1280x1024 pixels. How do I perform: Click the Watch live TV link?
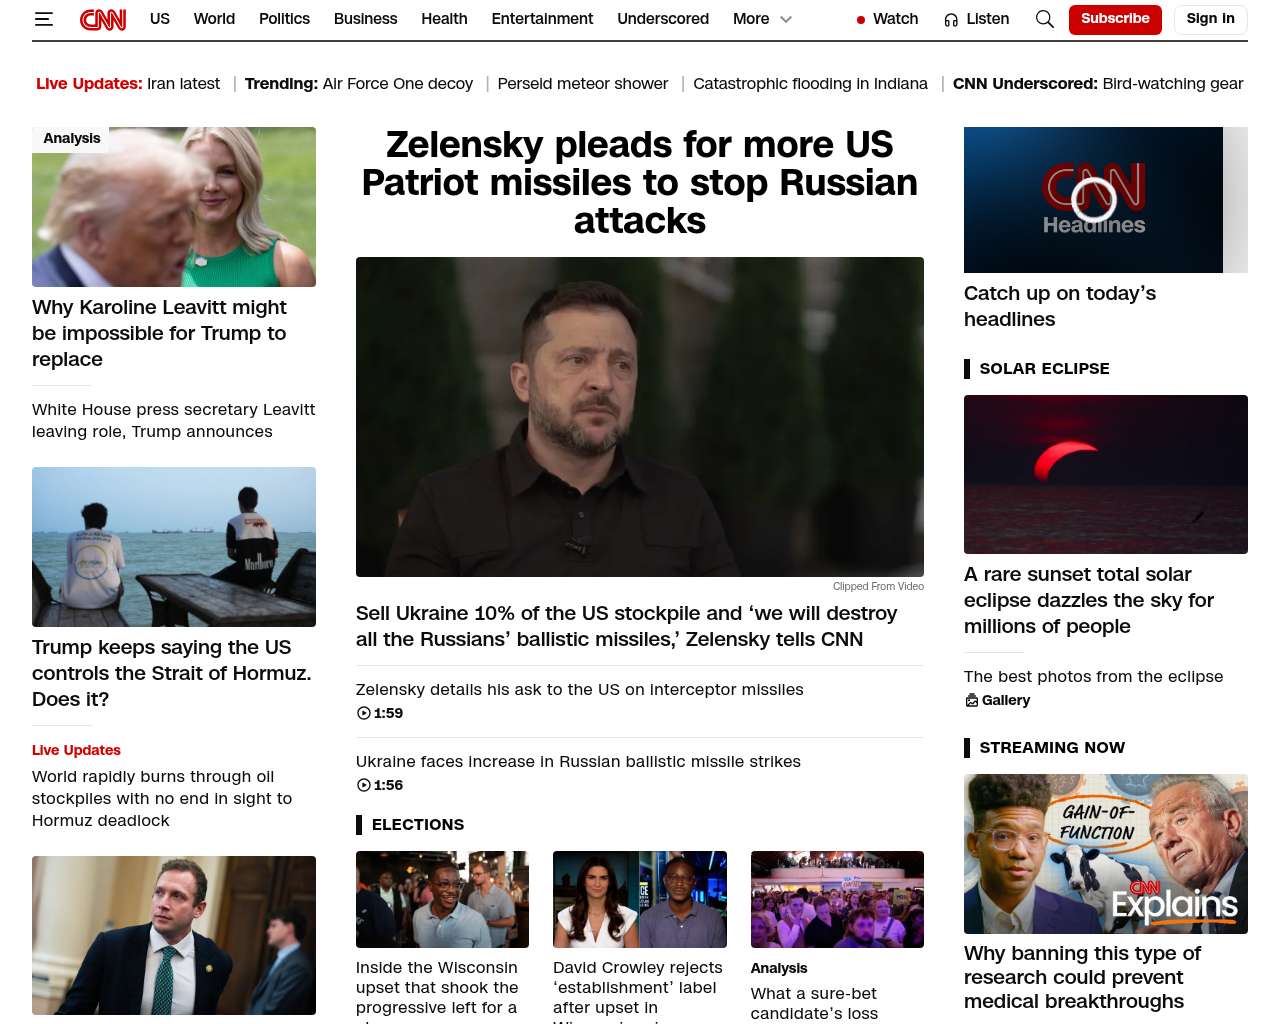(x=895, y=19)
